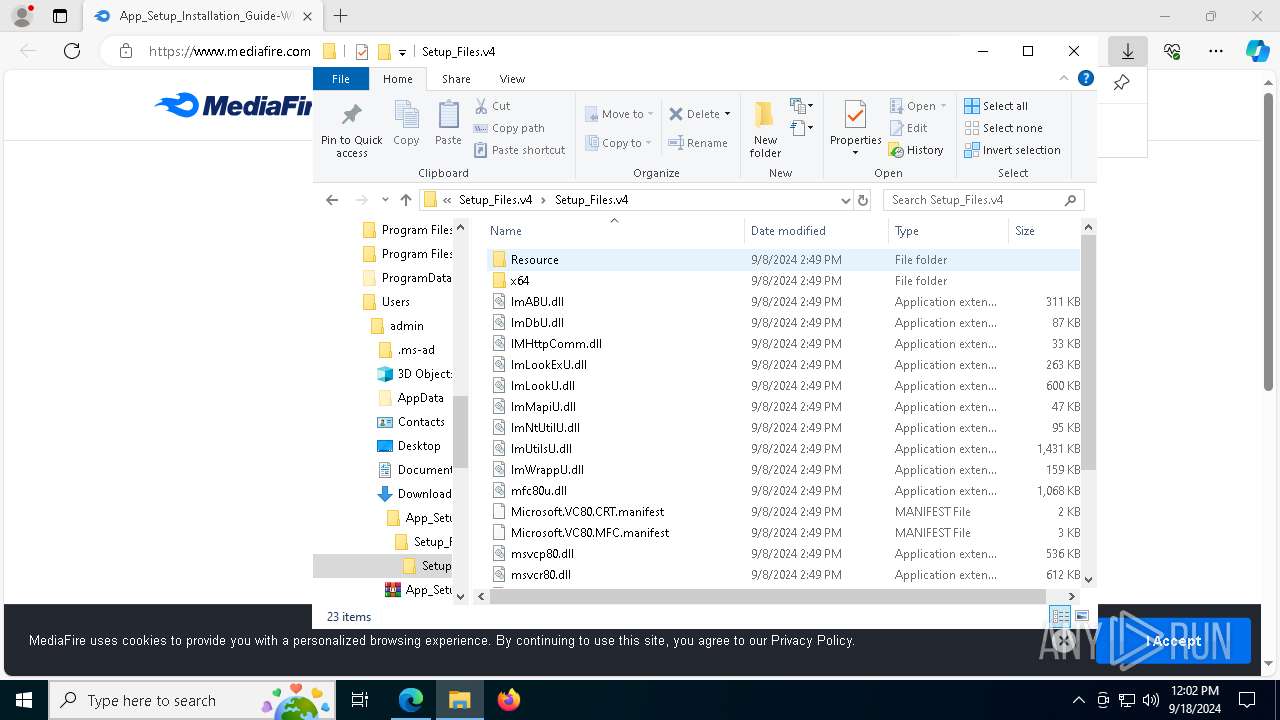Click the Rename command
Screen dimensions: 1280x720
coord(698,143)
